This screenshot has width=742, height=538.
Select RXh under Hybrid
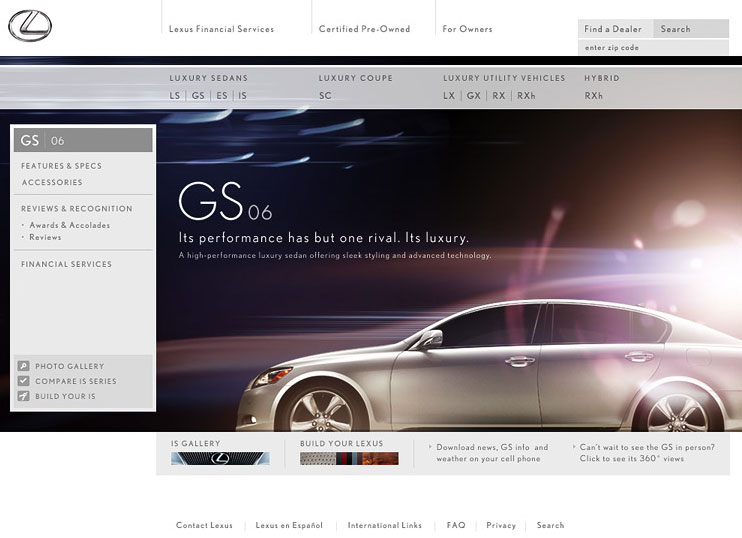tap(594, 96)
